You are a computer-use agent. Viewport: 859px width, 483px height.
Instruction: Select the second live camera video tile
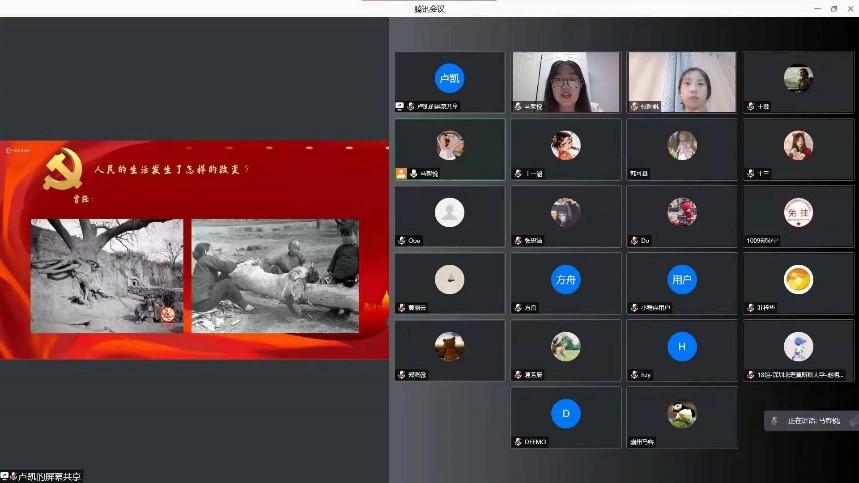(681, 80)
